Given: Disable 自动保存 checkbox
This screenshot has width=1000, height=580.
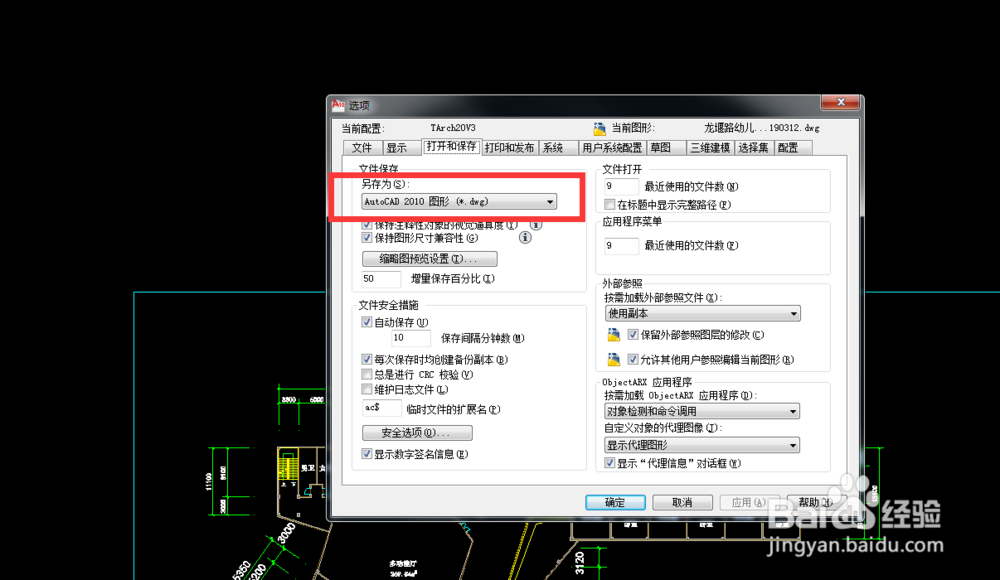Looking at the screenshot, I should click(367, 322).
